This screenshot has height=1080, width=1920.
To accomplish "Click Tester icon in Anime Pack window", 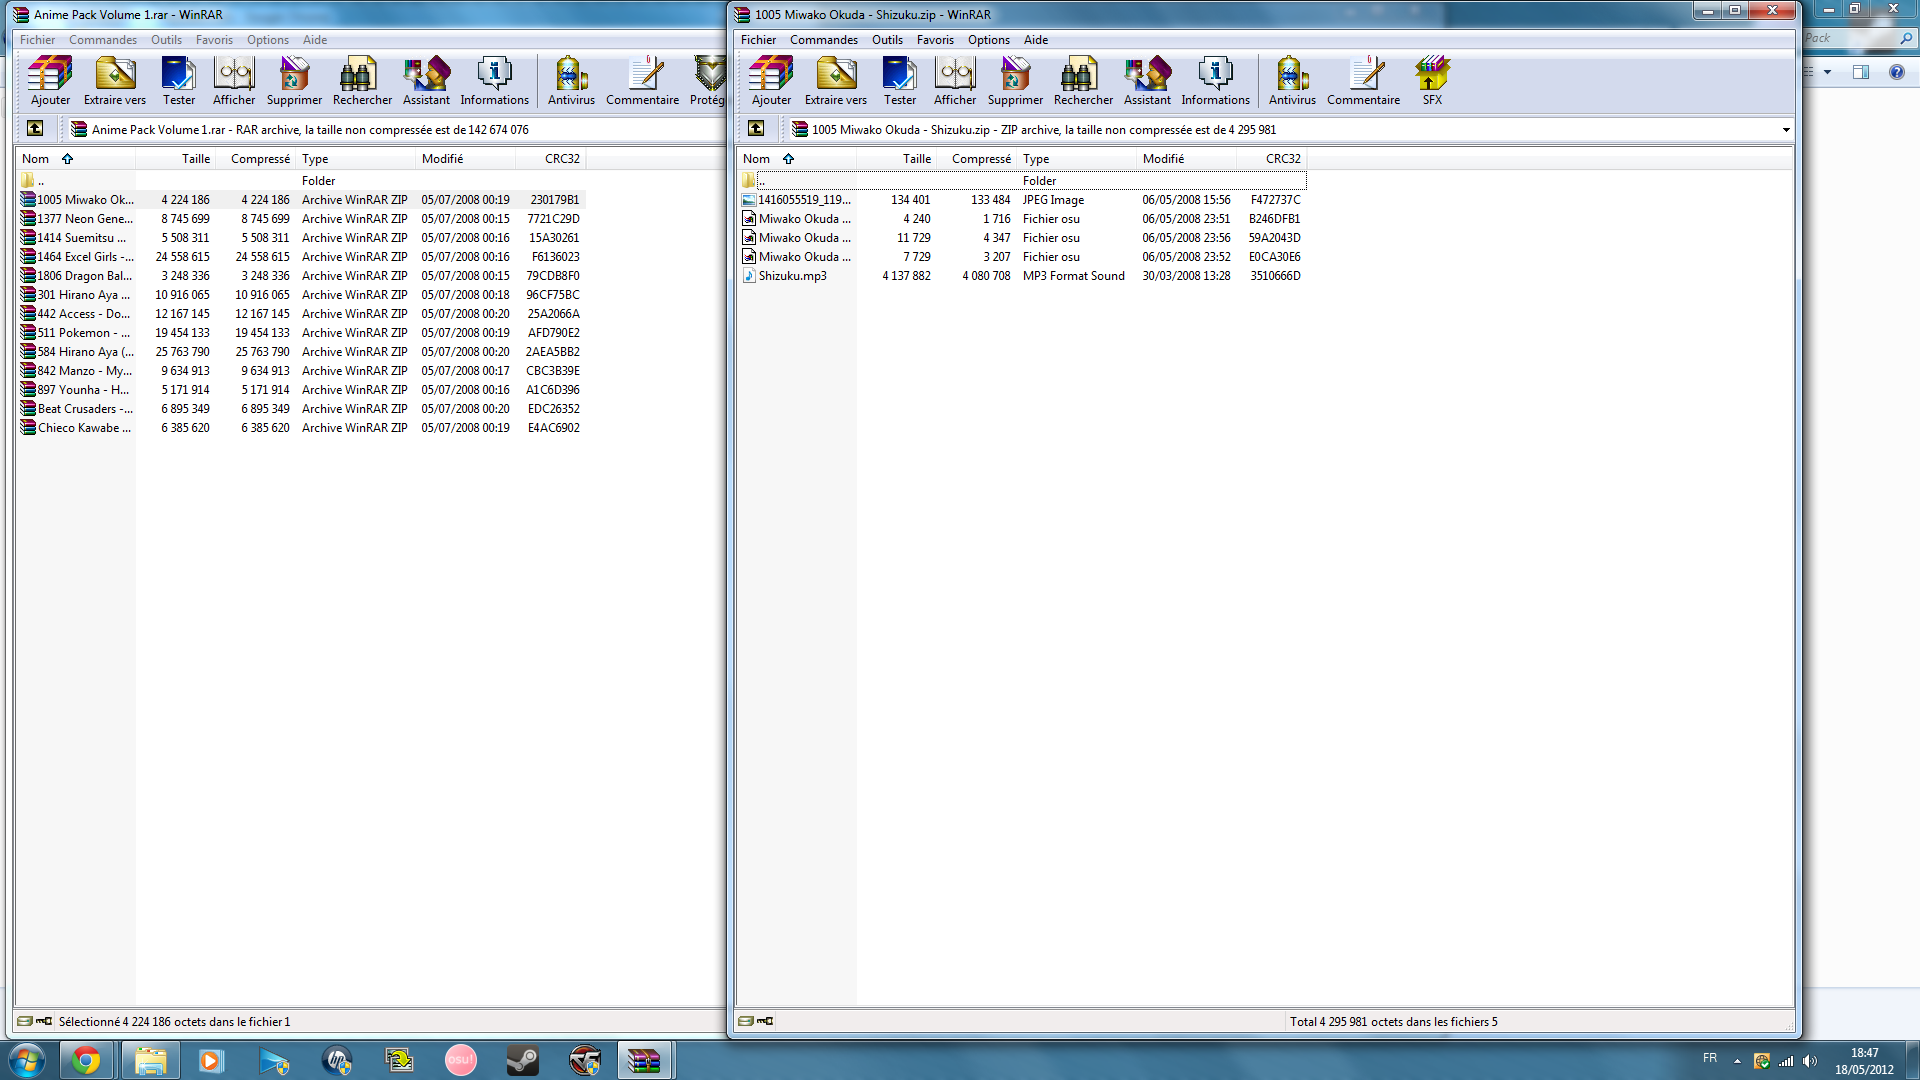I will (179, 80).
